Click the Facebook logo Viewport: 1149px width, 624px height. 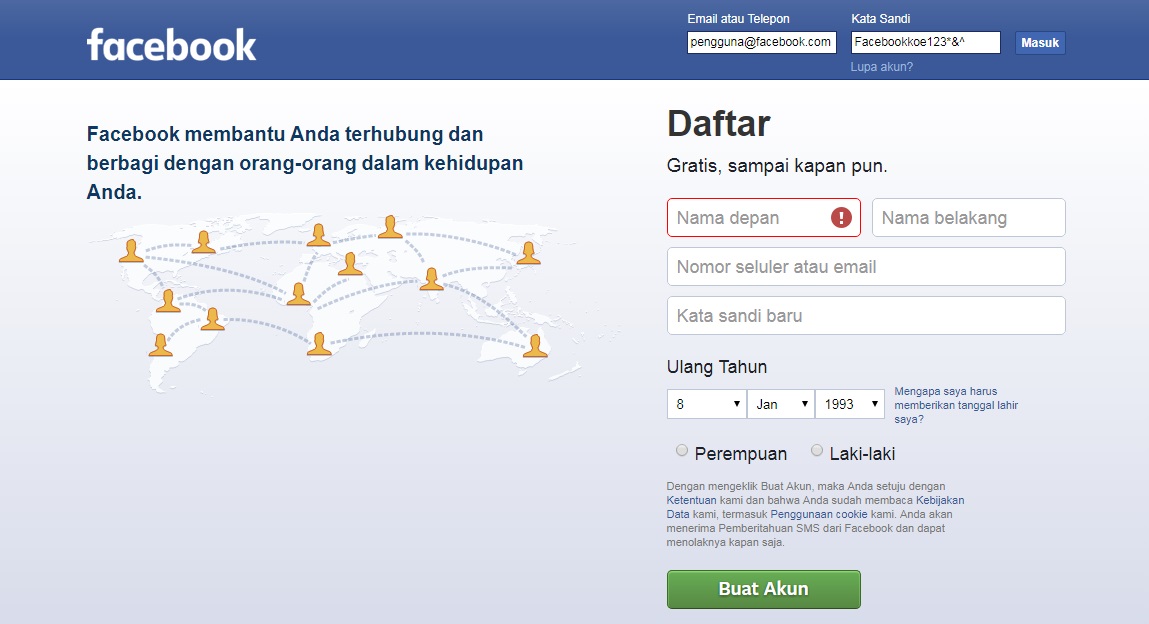pos(171,45)
